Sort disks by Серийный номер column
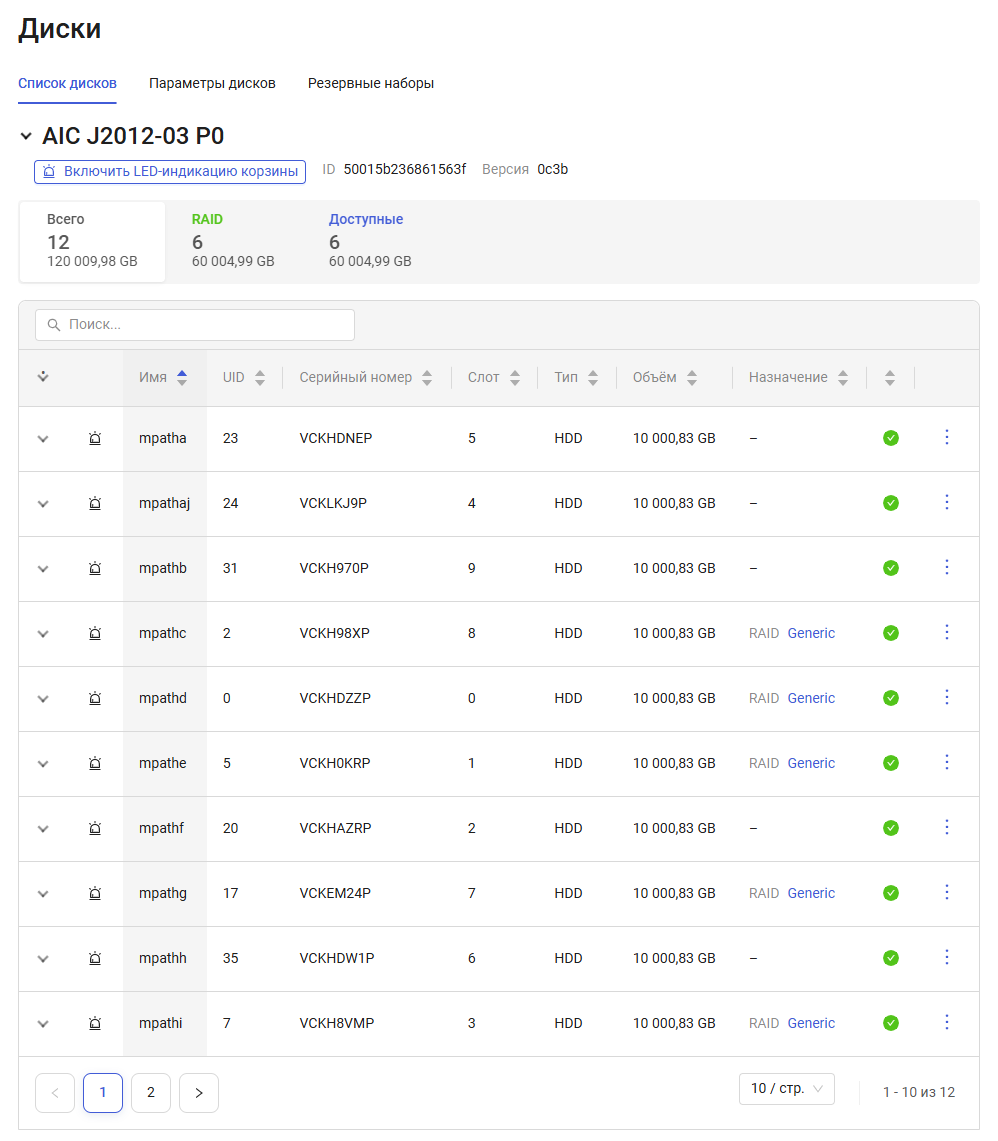The image size is (998, 1141). tap(427, 378)
